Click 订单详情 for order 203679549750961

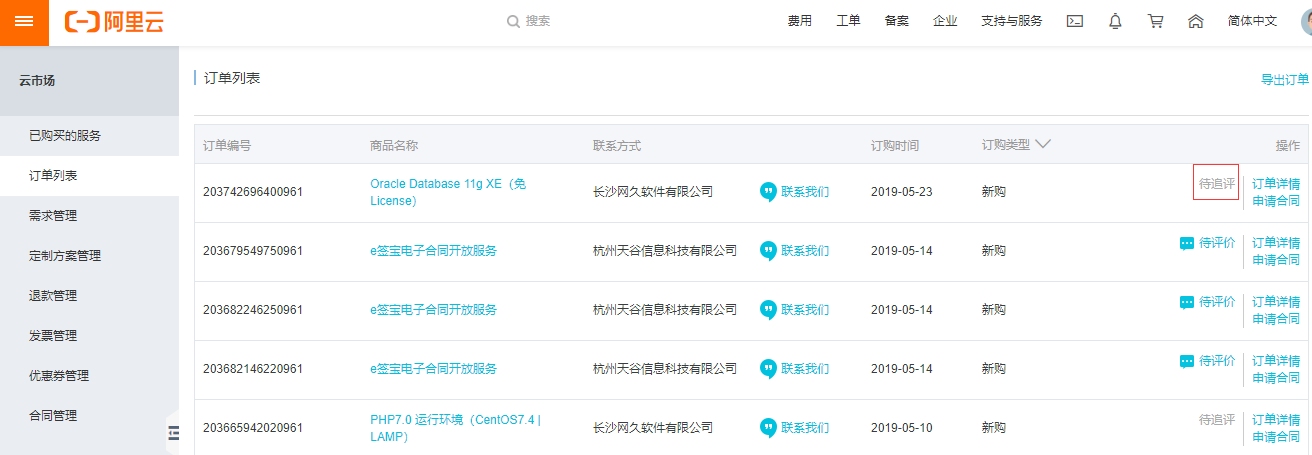click(x=1276, y=243)
